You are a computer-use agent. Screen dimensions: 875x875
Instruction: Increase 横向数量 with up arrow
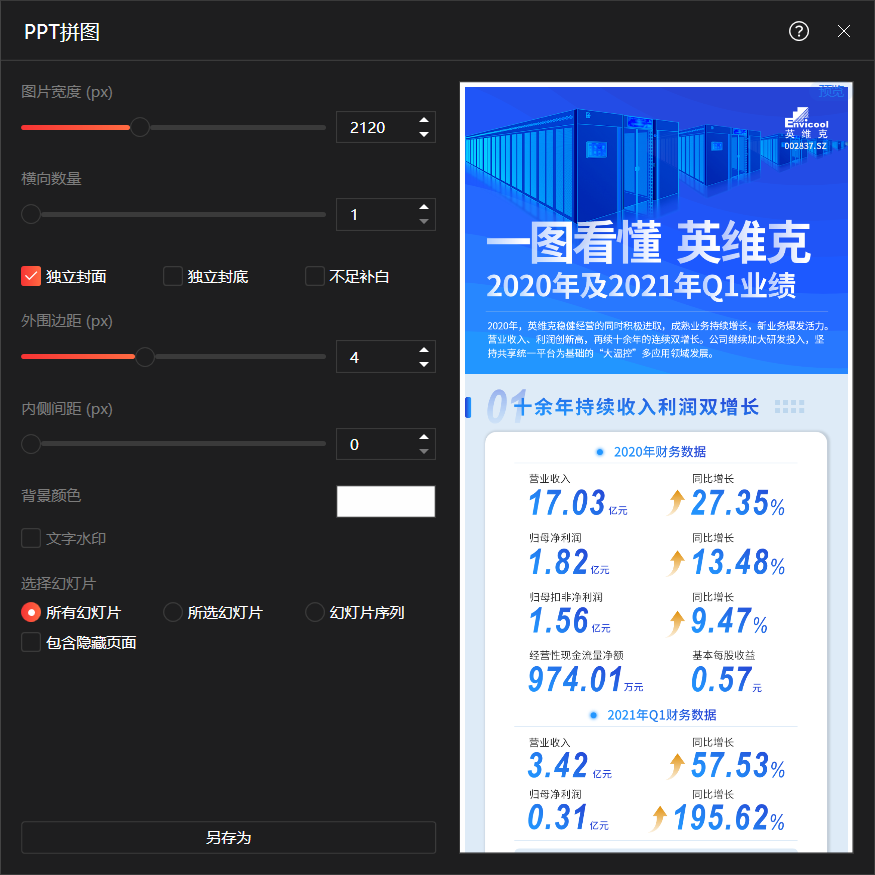point(424,207)
